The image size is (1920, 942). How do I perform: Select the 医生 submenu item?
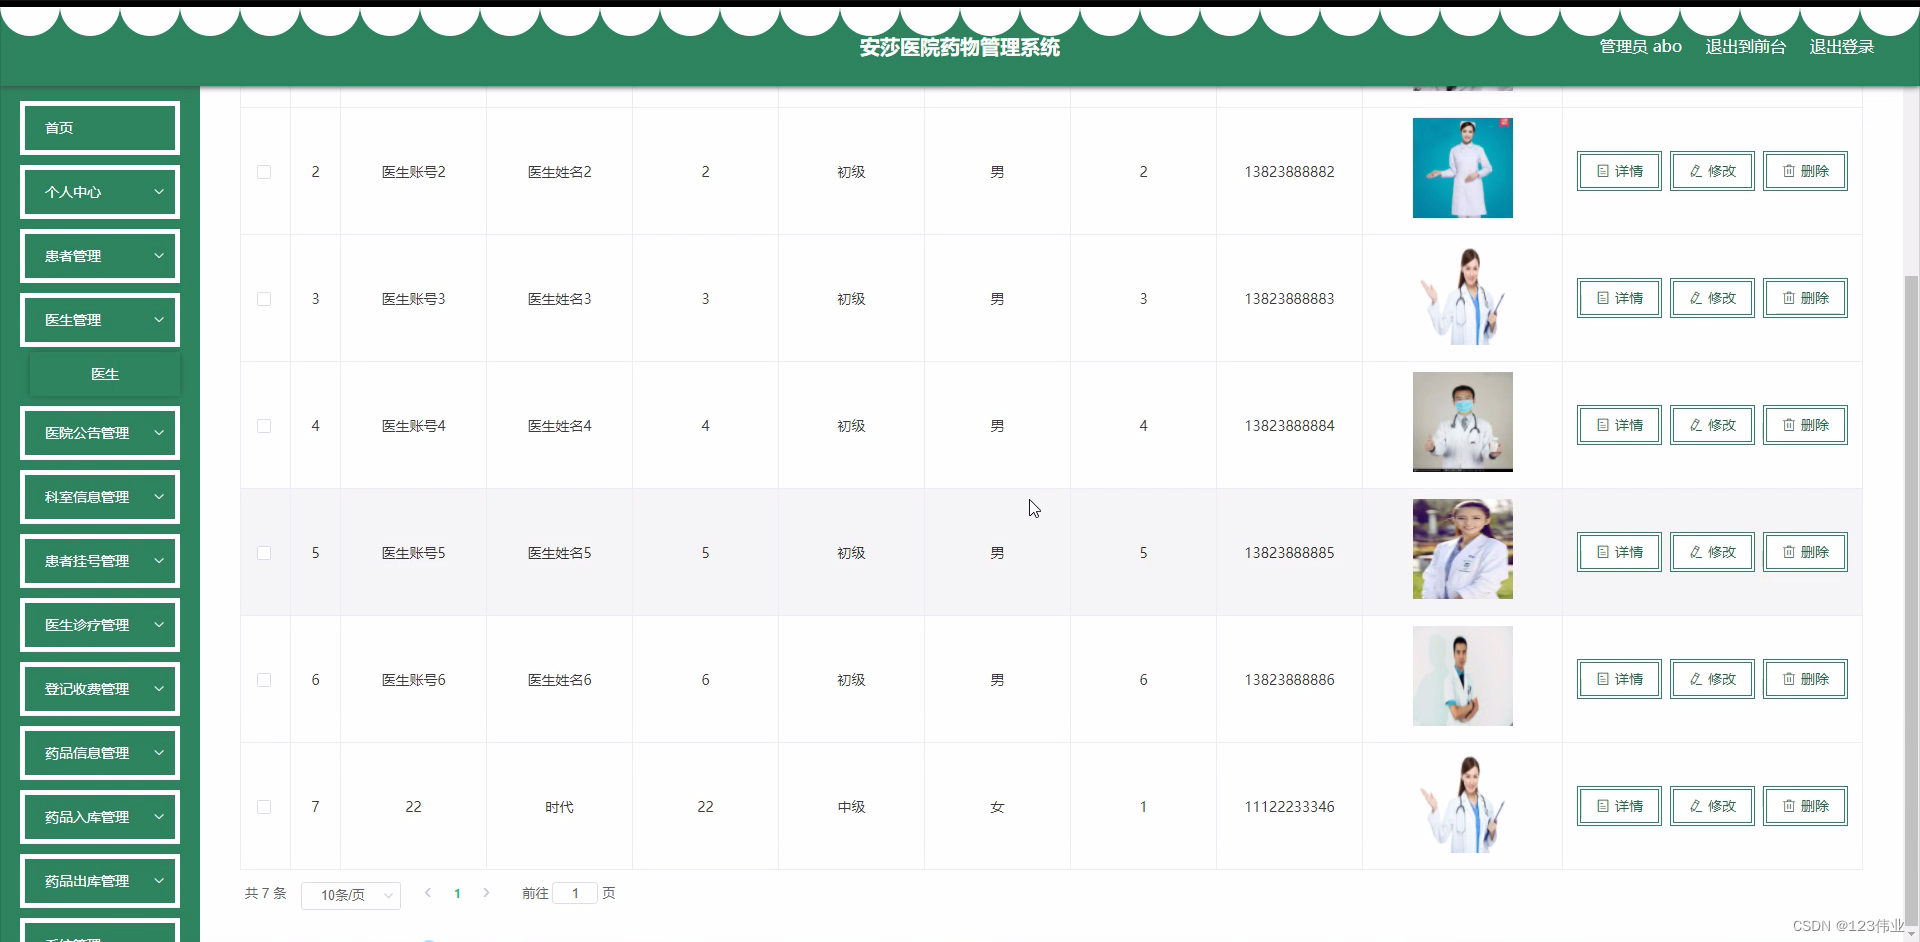click(x=105, y=373)
